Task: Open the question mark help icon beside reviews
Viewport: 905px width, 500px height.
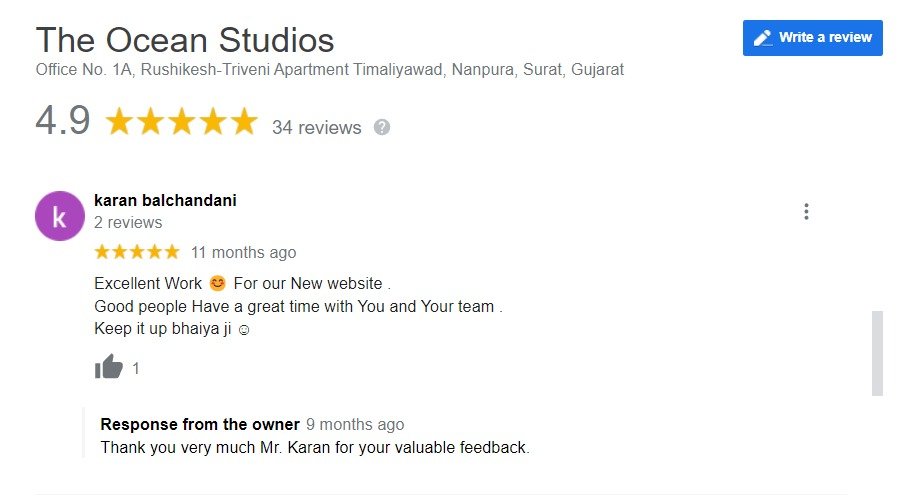Action: coord(382,127)
